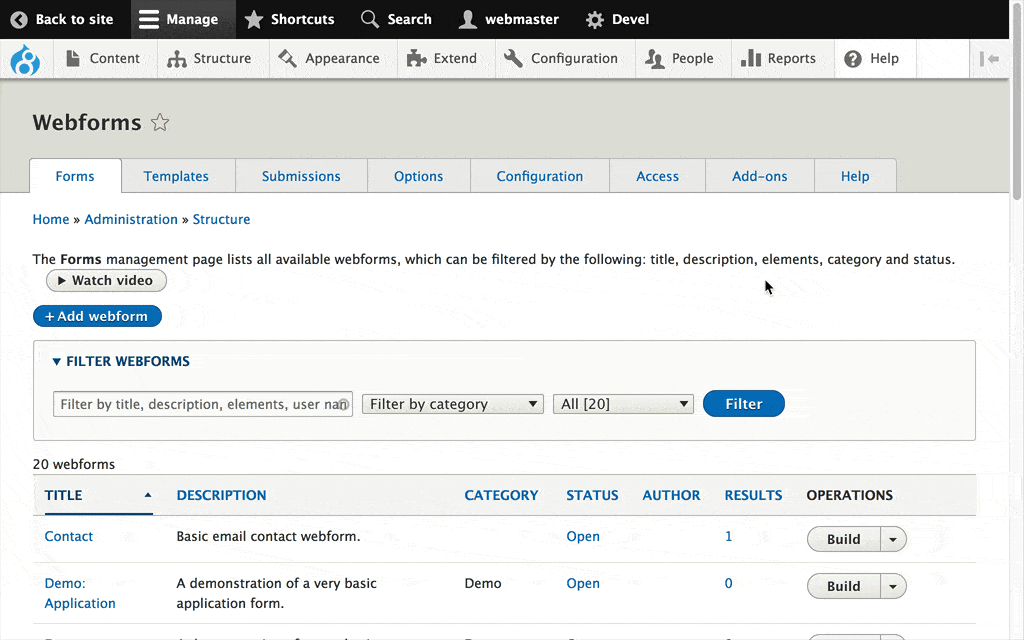
Task: Click the '20 webforms' count text
Action: pos(74,464)
